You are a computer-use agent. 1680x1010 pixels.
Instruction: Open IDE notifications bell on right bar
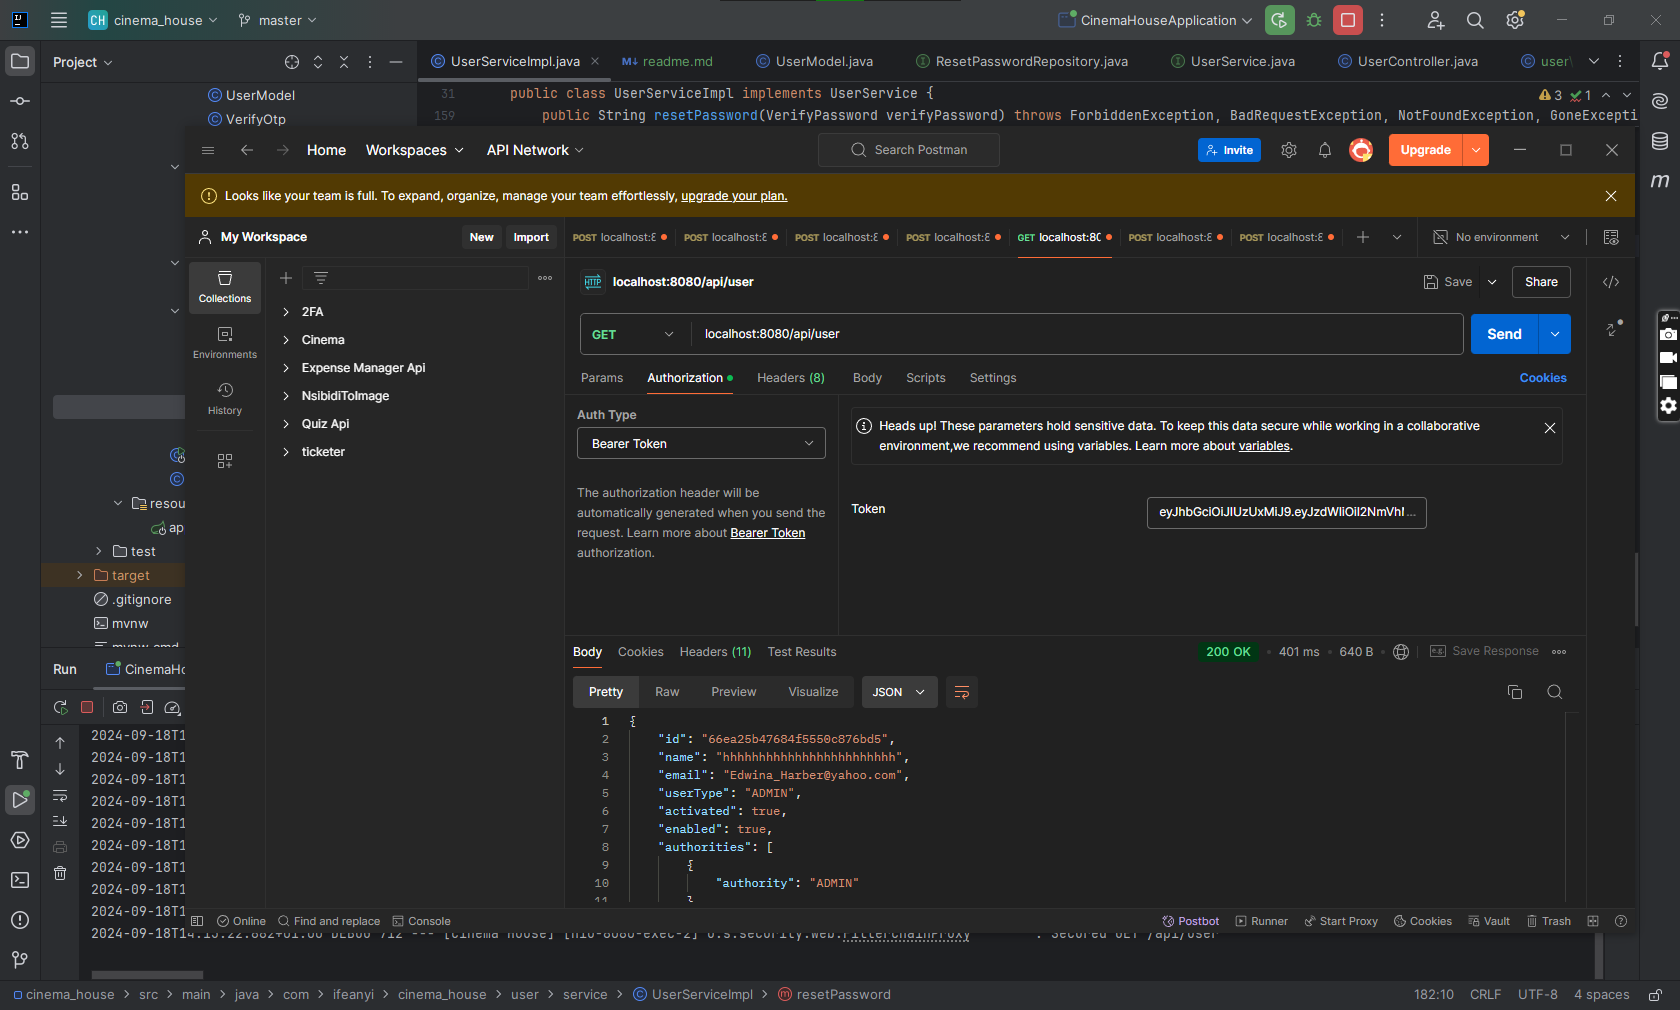click(x=1660, y=61)
